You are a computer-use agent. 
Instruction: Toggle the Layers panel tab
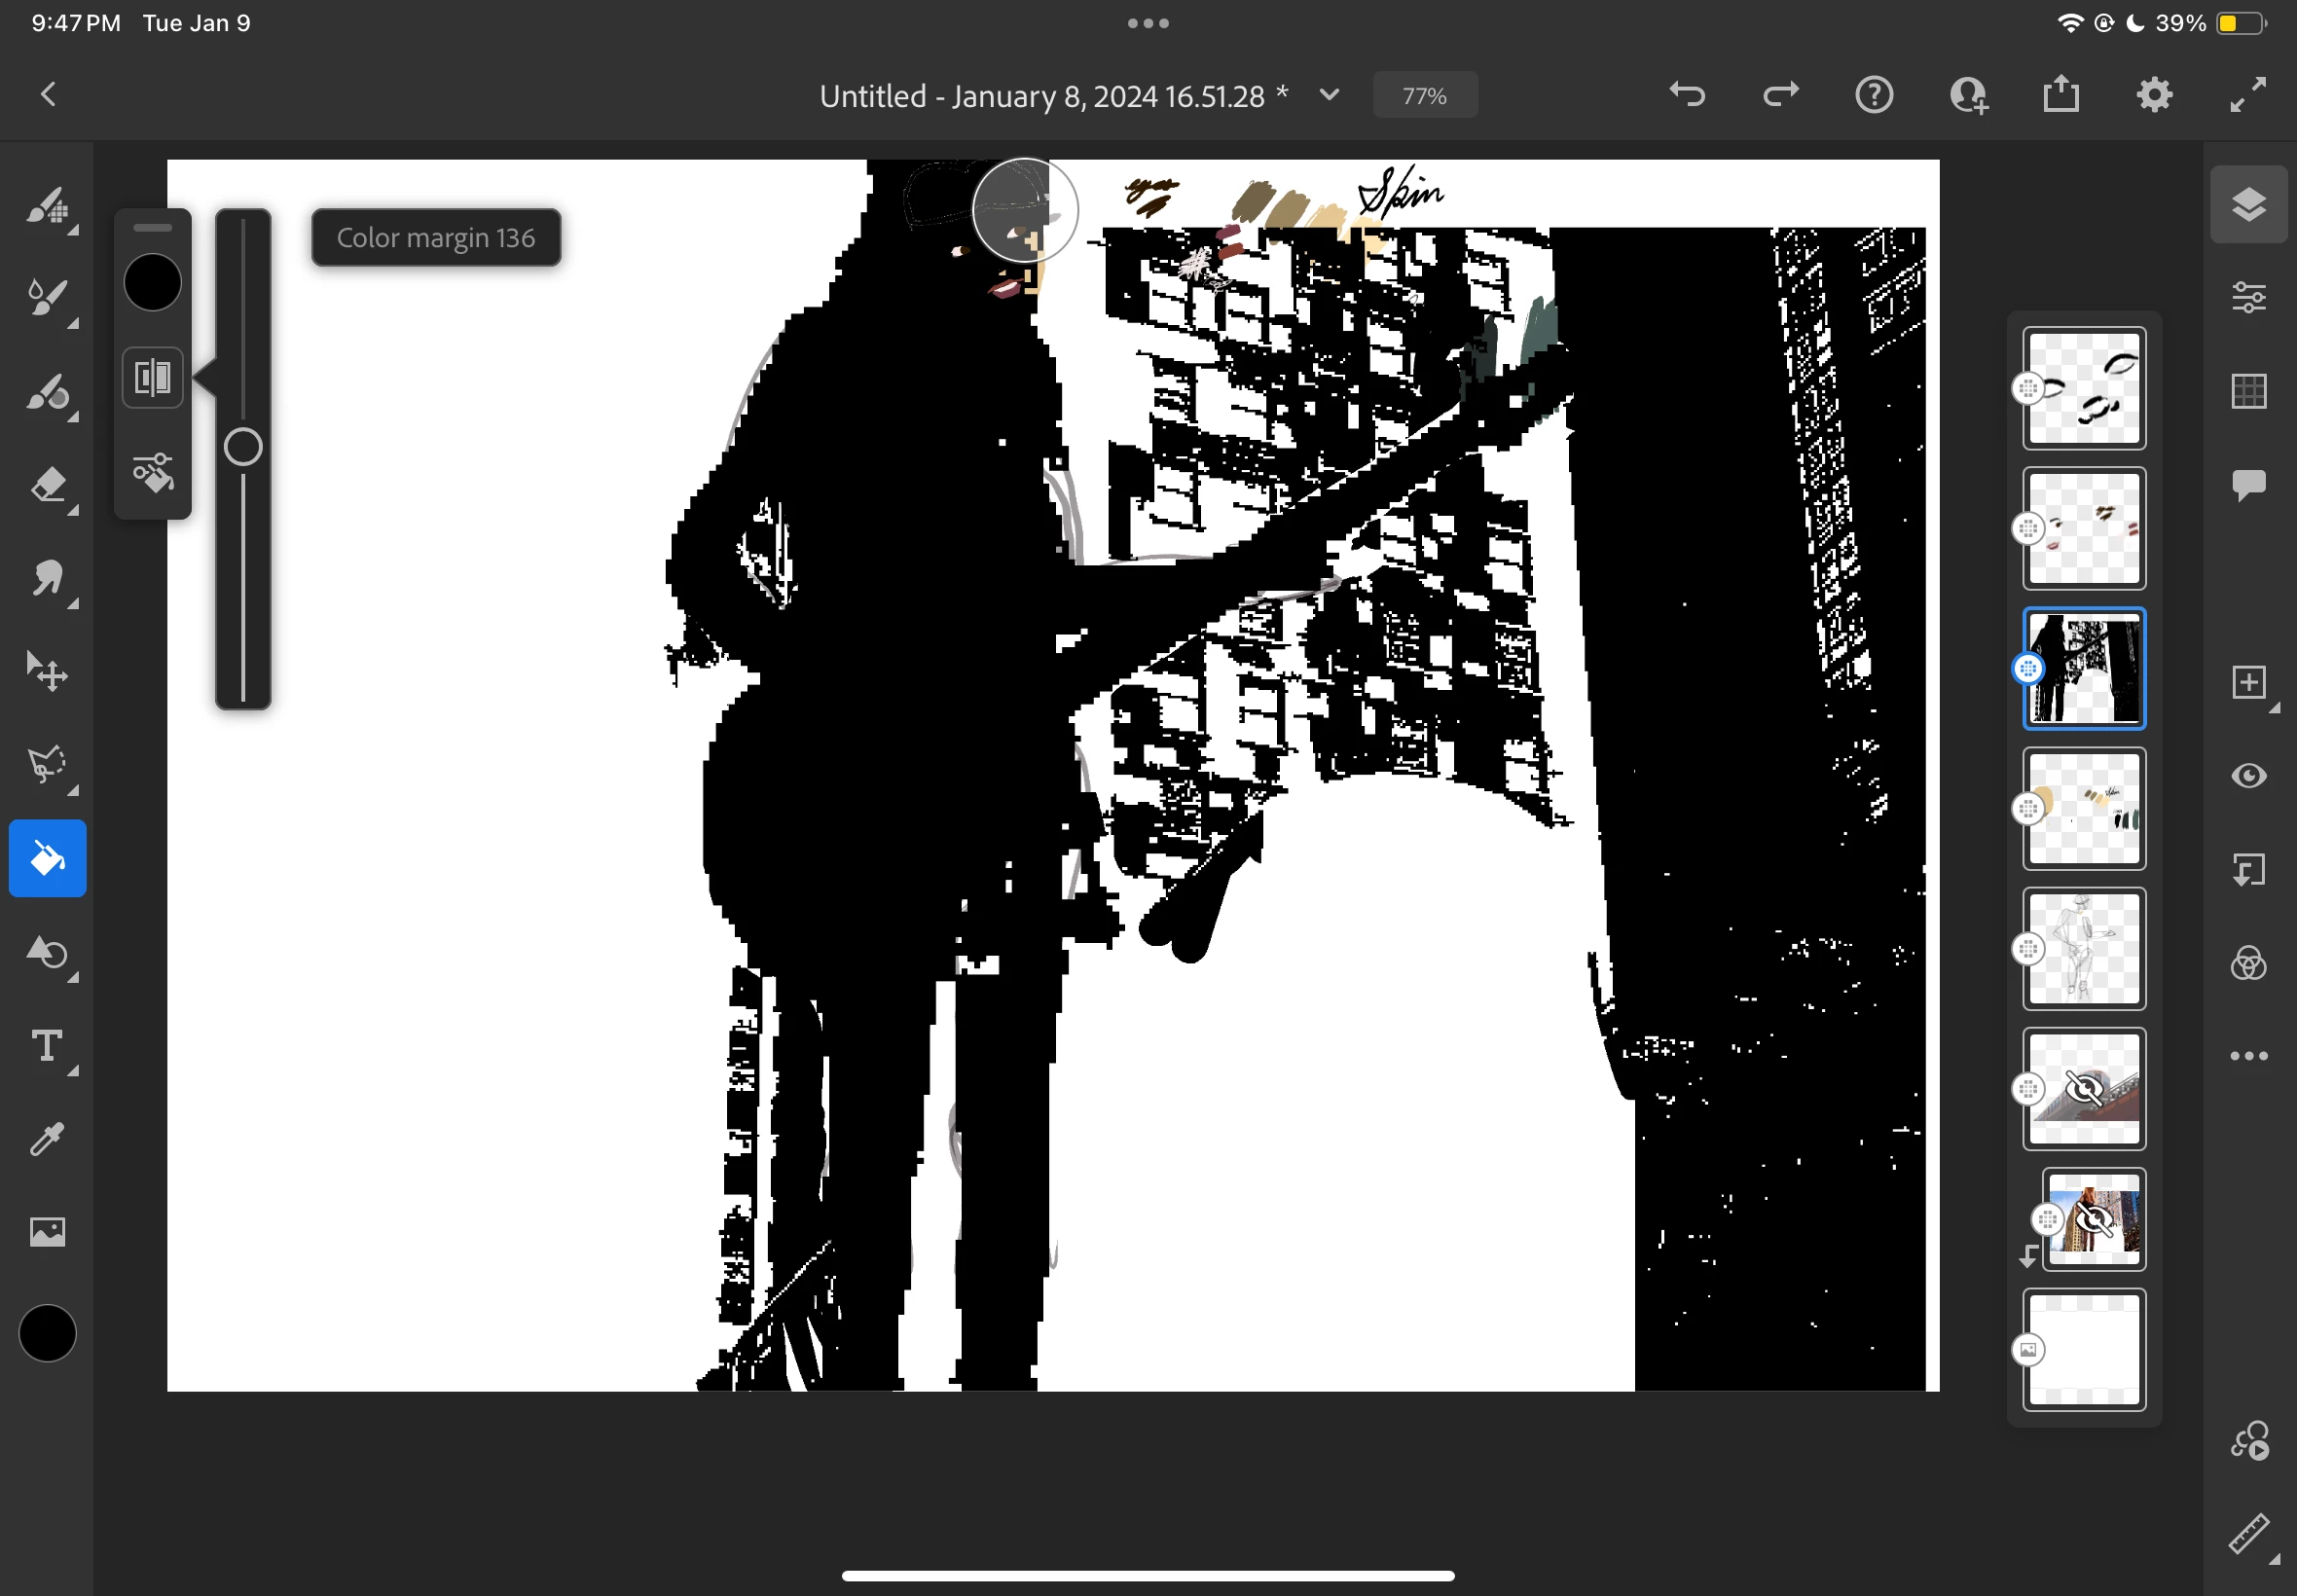(x=2248, y=205)
